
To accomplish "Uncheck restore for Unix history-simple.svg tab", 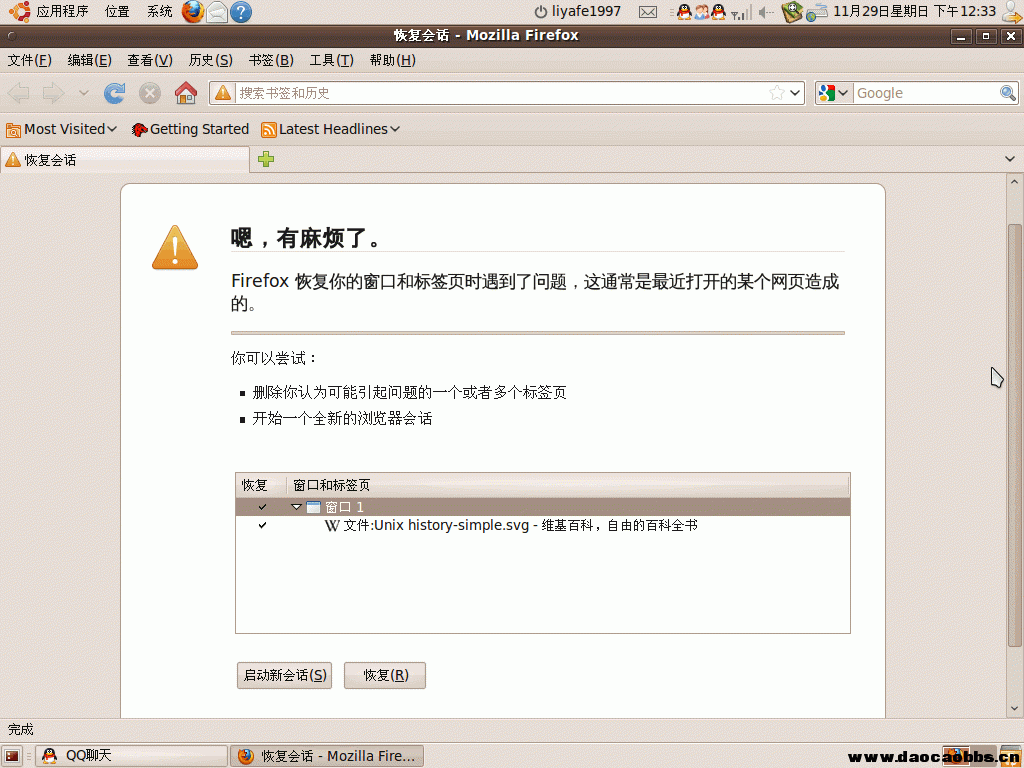I will (262, 525).
